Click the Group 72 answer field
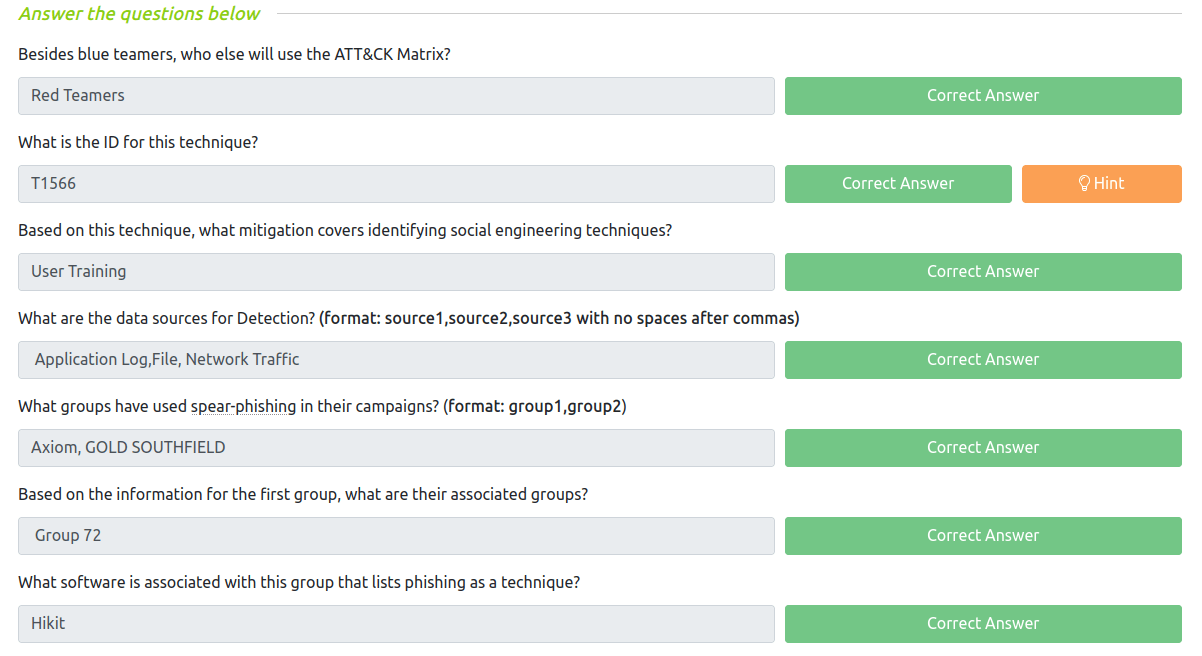The width and height of the screenshot is (1202, 656). tap(396, 536)
